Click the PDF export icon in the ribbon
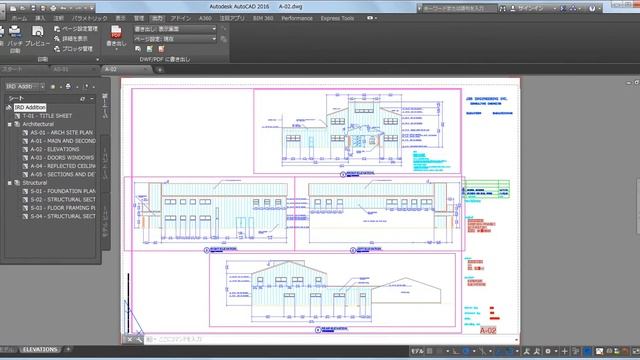 coord(116,32)
